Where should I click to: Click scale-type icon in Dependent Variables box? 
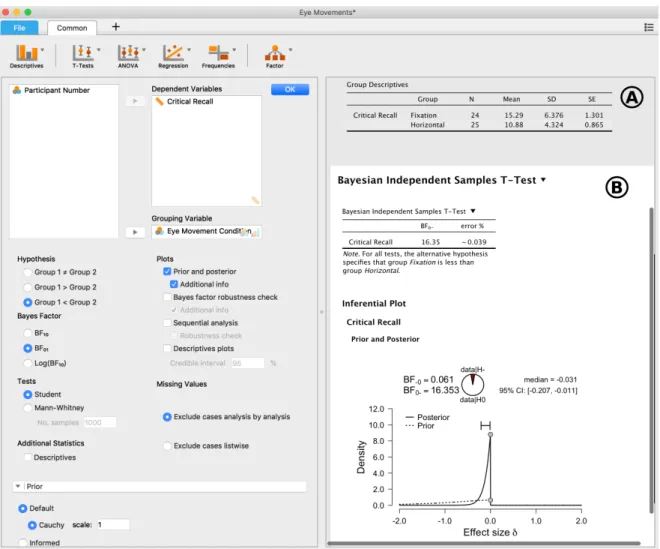click(x=255, y=200)
